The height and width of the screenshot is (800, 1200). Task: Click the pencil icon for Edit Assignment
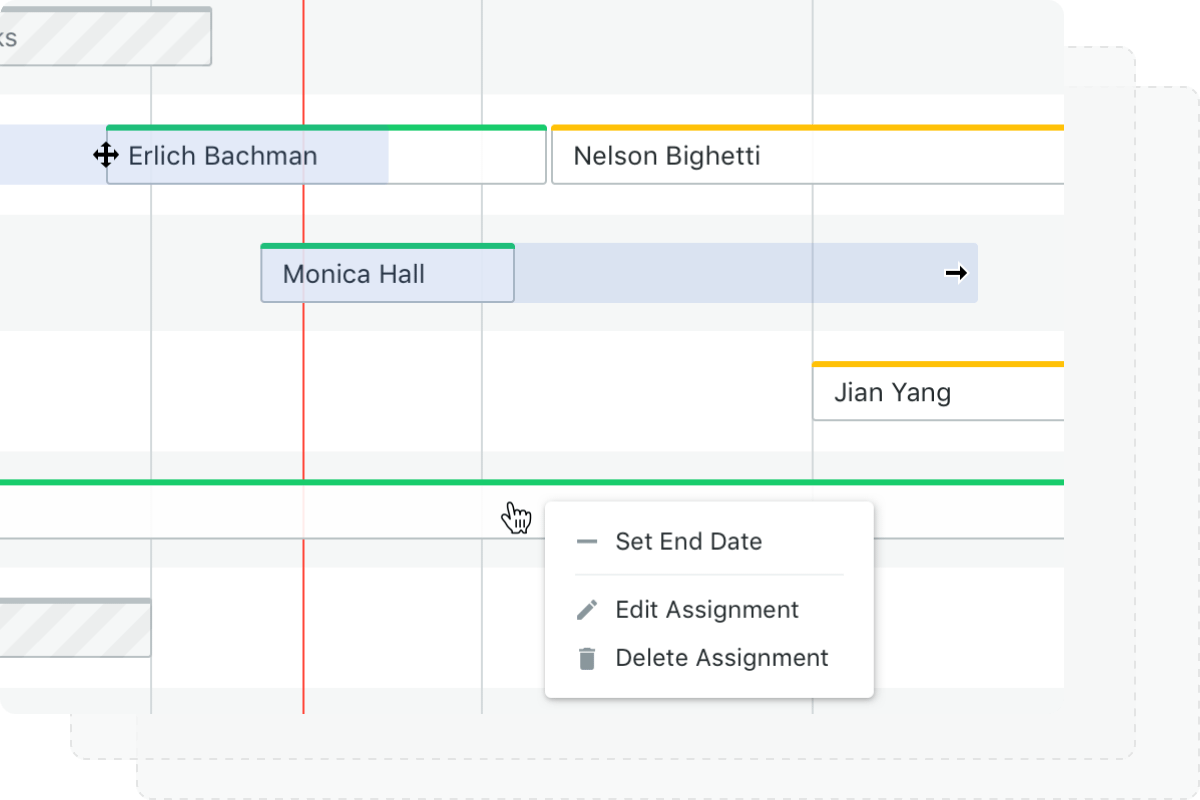point(587,610)
